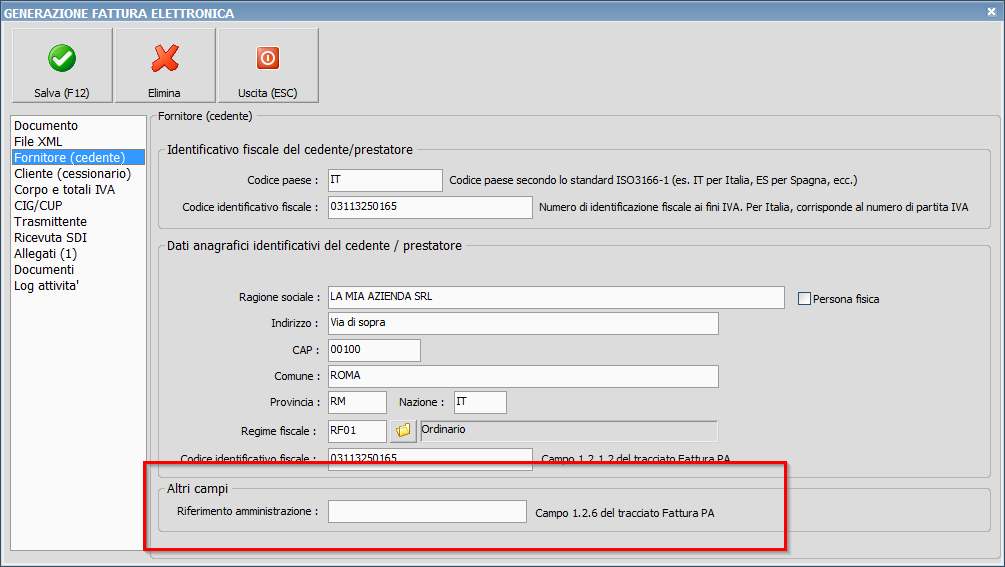Click the Codice paese input field

tap(385, 180)
